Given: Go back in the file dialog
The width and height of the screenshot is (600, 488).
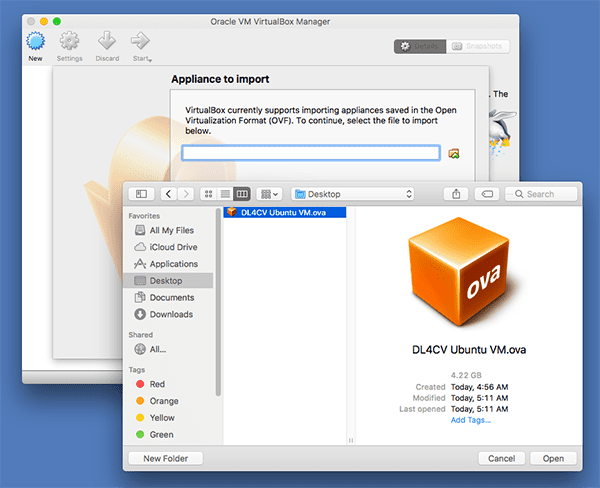Looking at the screenshot, I should [x=169, y=194].
